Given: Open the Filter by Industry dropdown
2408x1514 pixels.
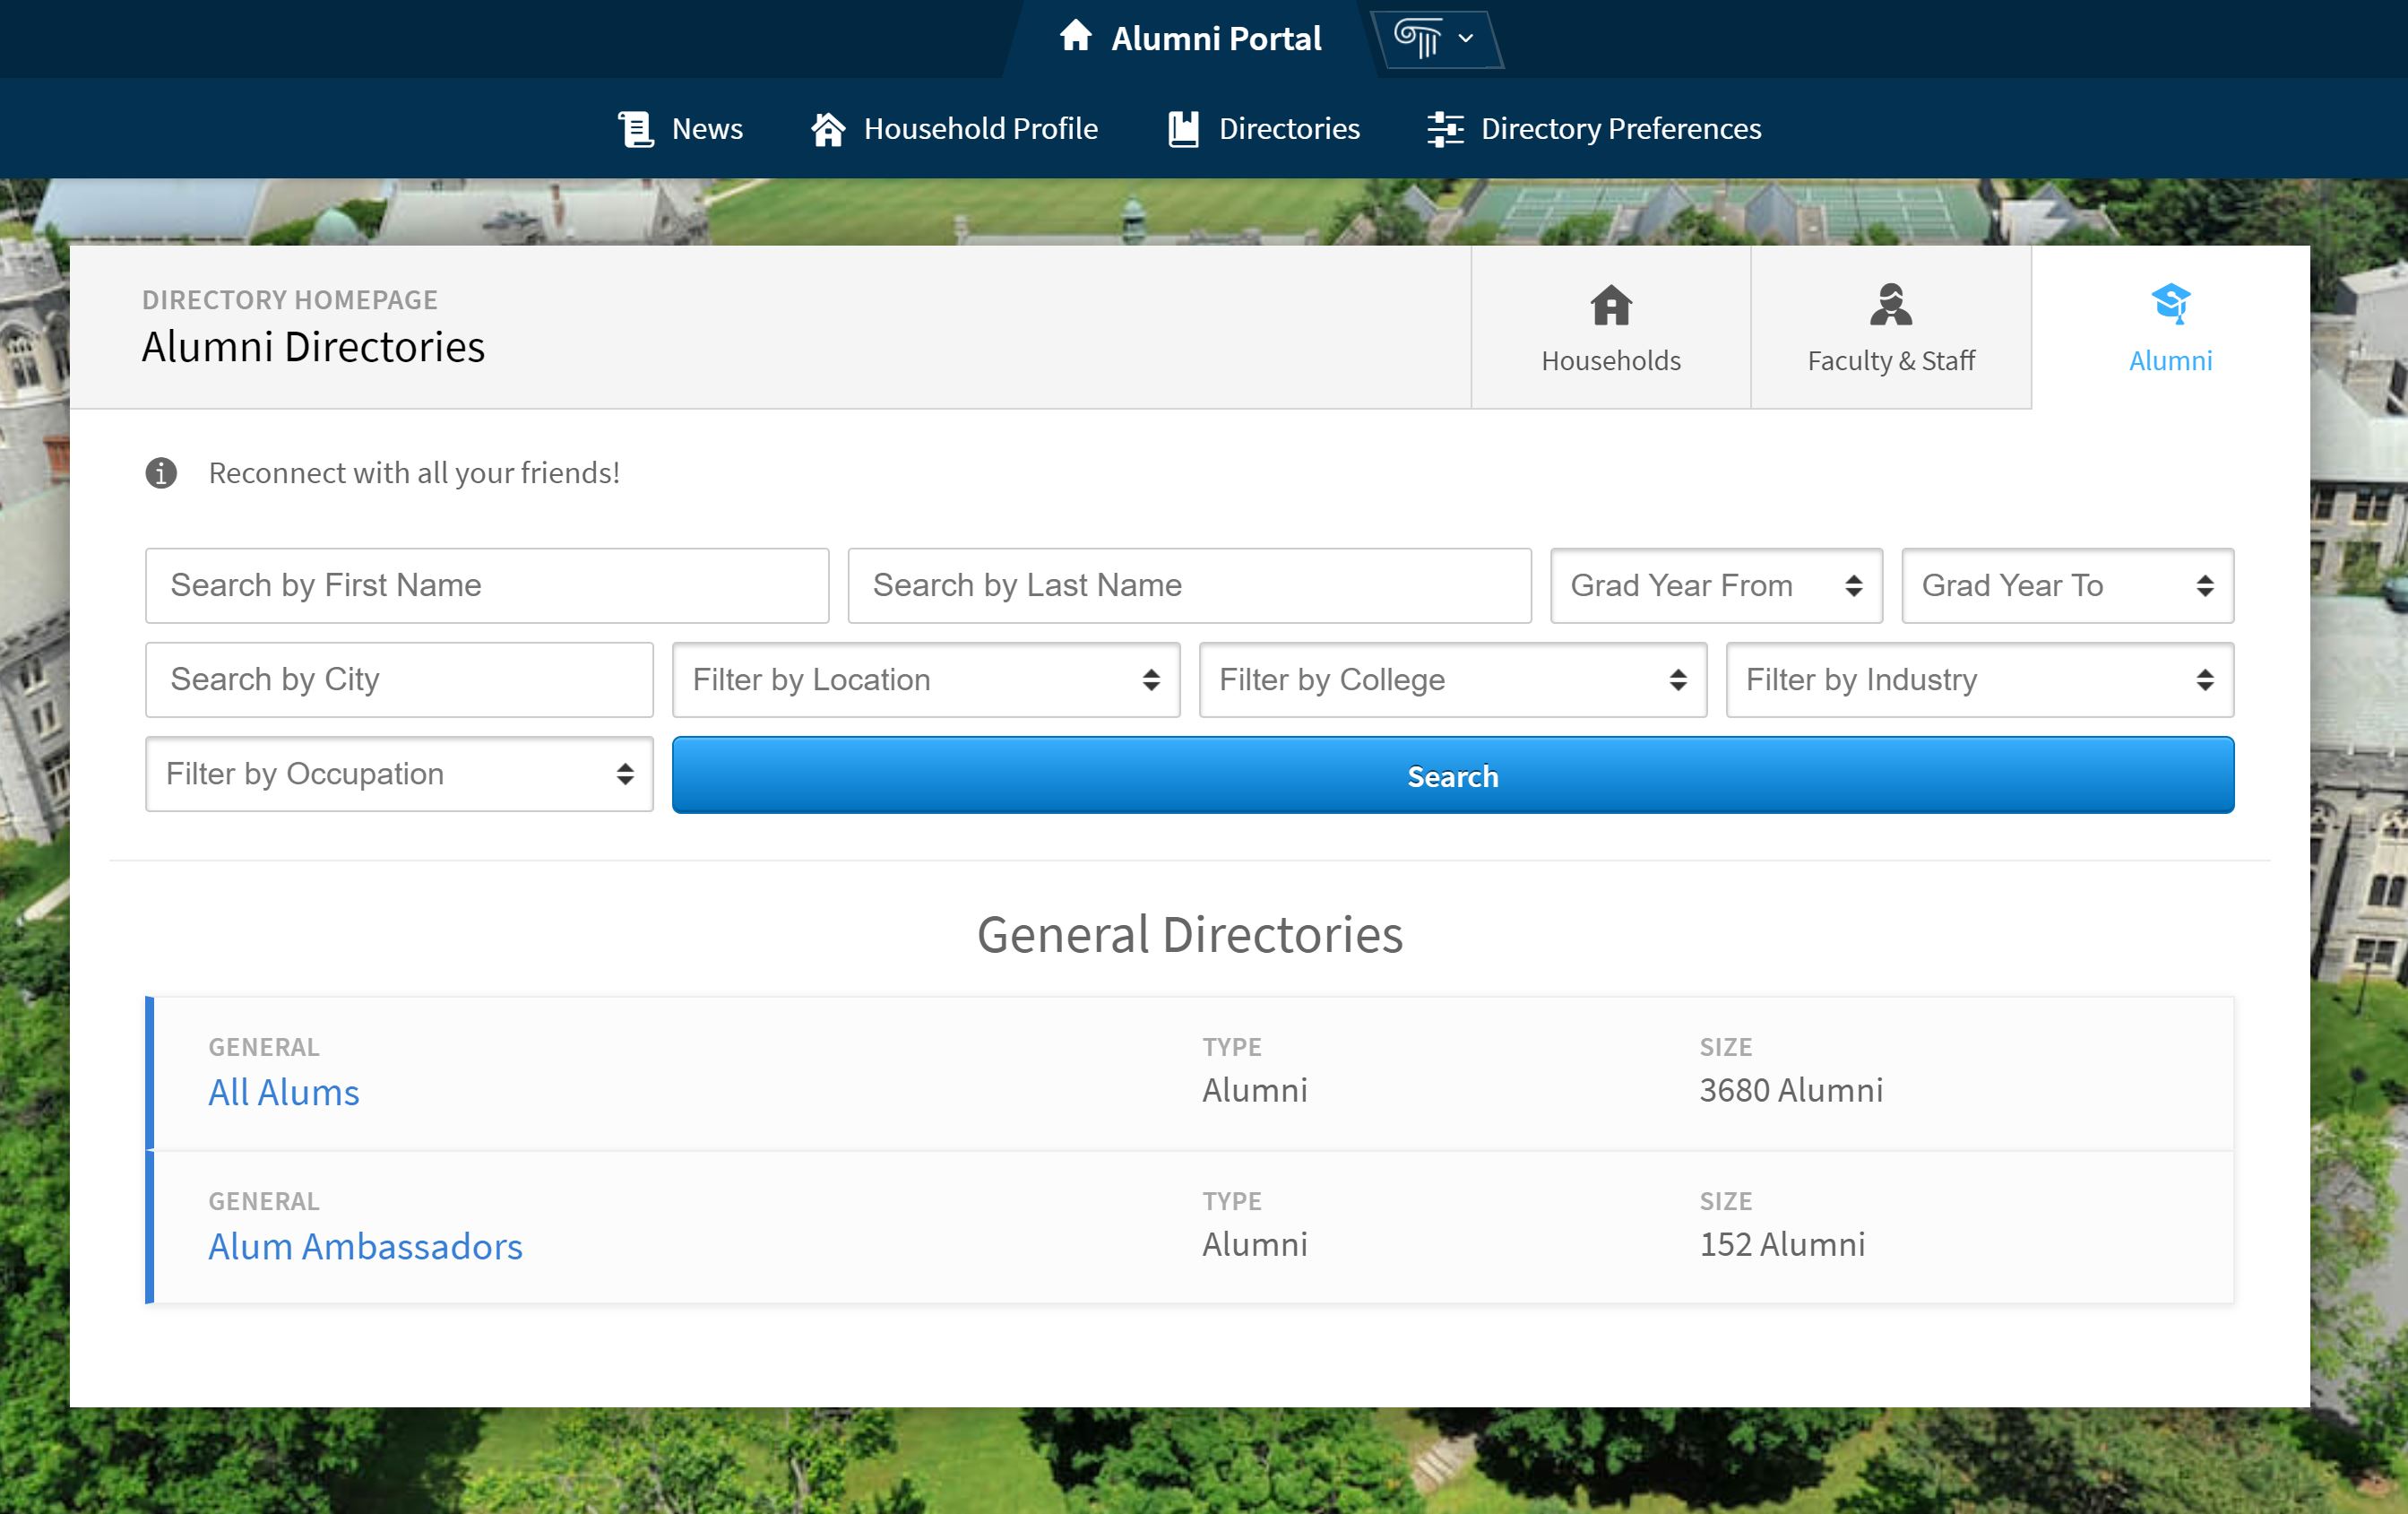Looking at the screenshot, I should coord(1978,679).
